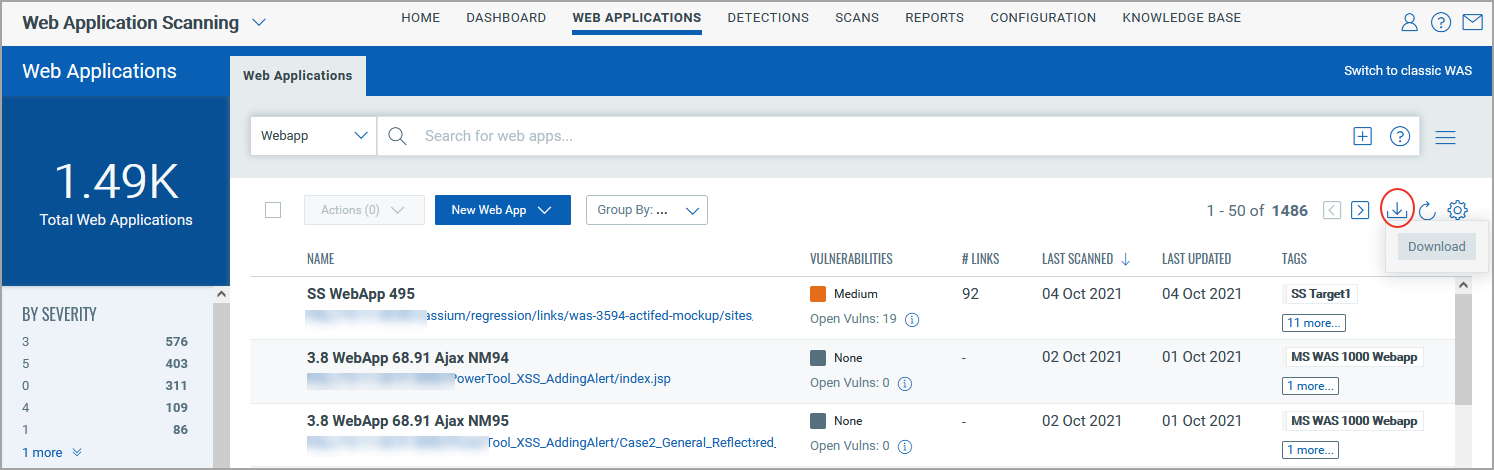Expand the Web Application Scanning module picker
The height and width of the screenshot is (470, 1494).
coord(259,22)
